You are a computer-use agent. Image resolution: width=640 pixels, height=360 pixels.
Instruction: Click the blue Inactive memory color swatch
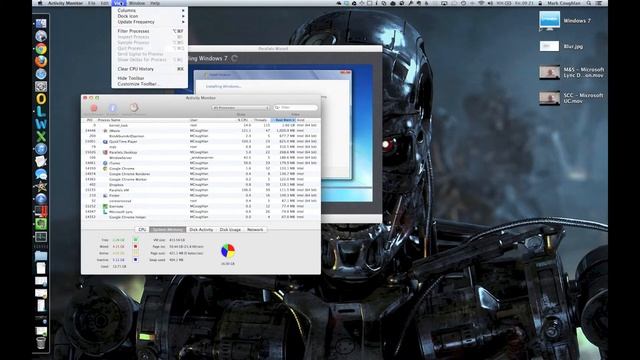(x=136, y=260)
